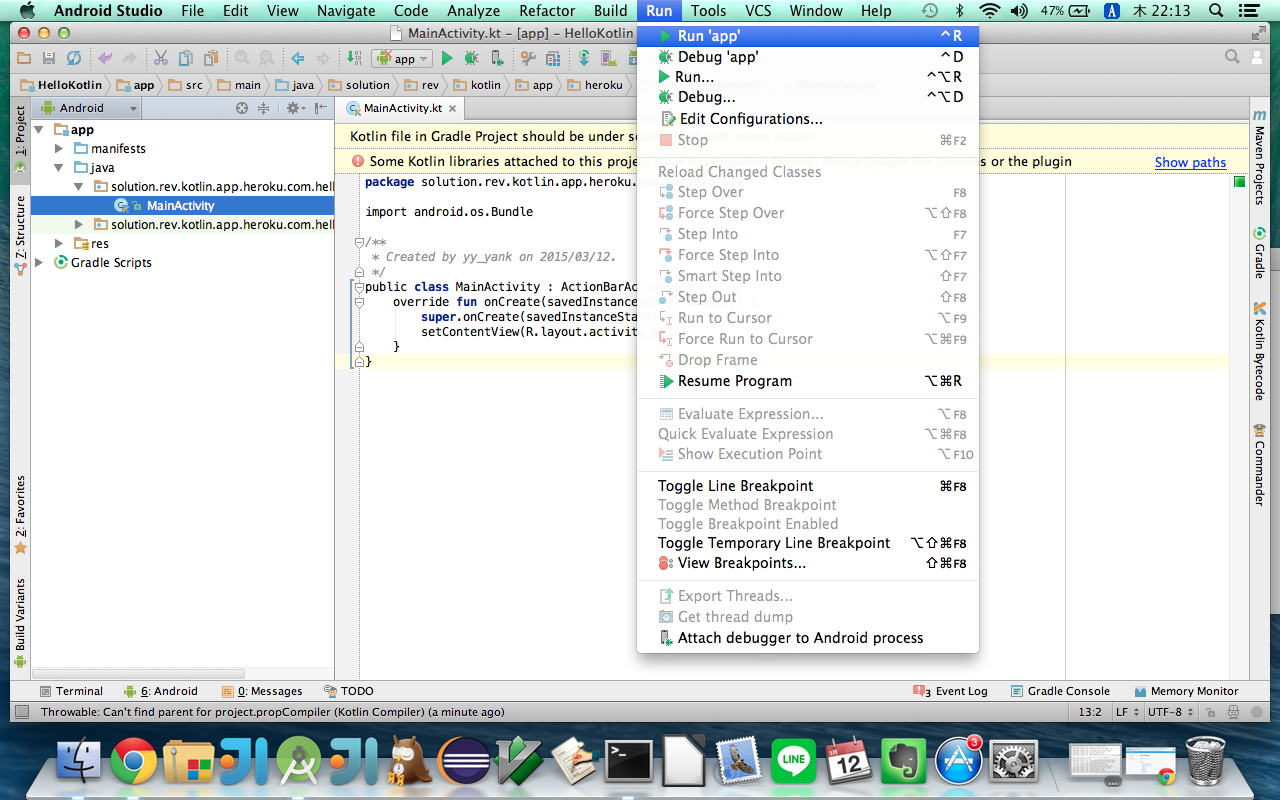
Task: Click the Chrome icon in the Dock
Action: (133, 761)
